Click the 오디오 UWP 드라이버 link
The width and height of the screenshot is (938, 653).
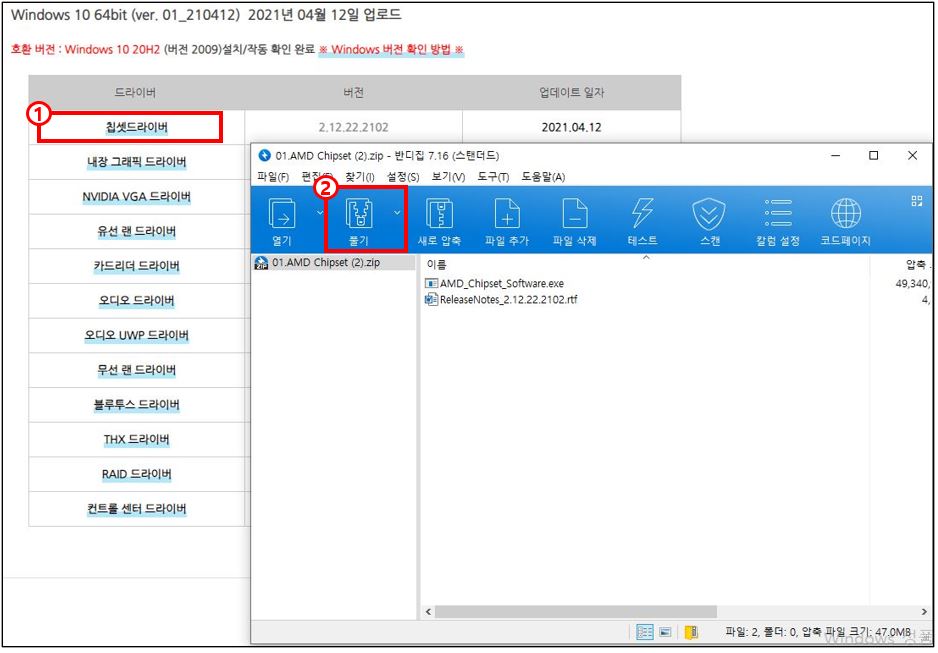pyautogui.click(x=137, y=335)
